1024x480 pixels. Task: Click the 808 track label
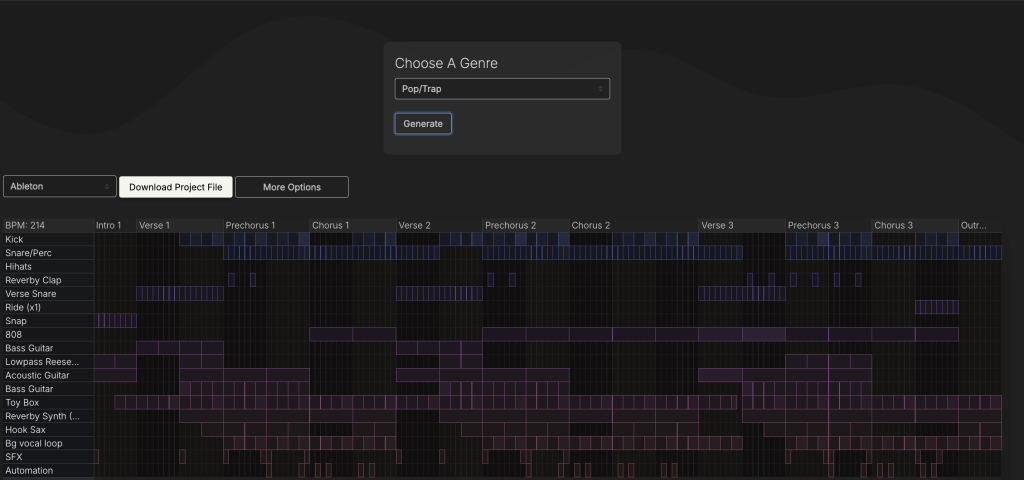[14, 334]
